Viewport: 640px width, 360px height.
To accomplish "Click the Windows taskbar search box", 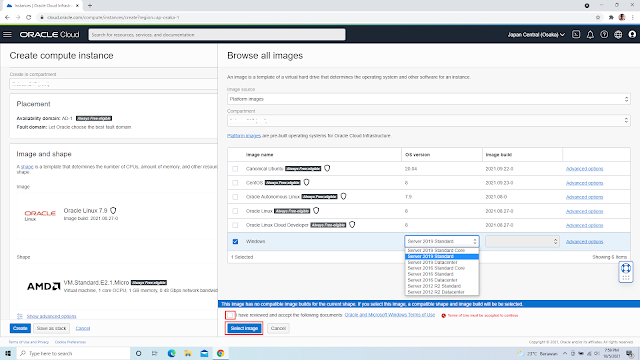I will pyautogui.click(x=73, y=353).
